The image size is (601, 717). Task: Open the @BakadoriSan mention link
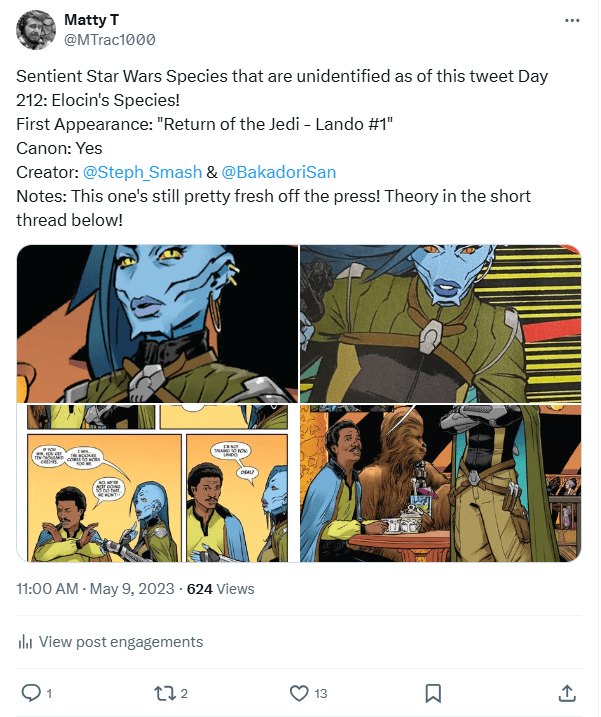click(278, 172)
